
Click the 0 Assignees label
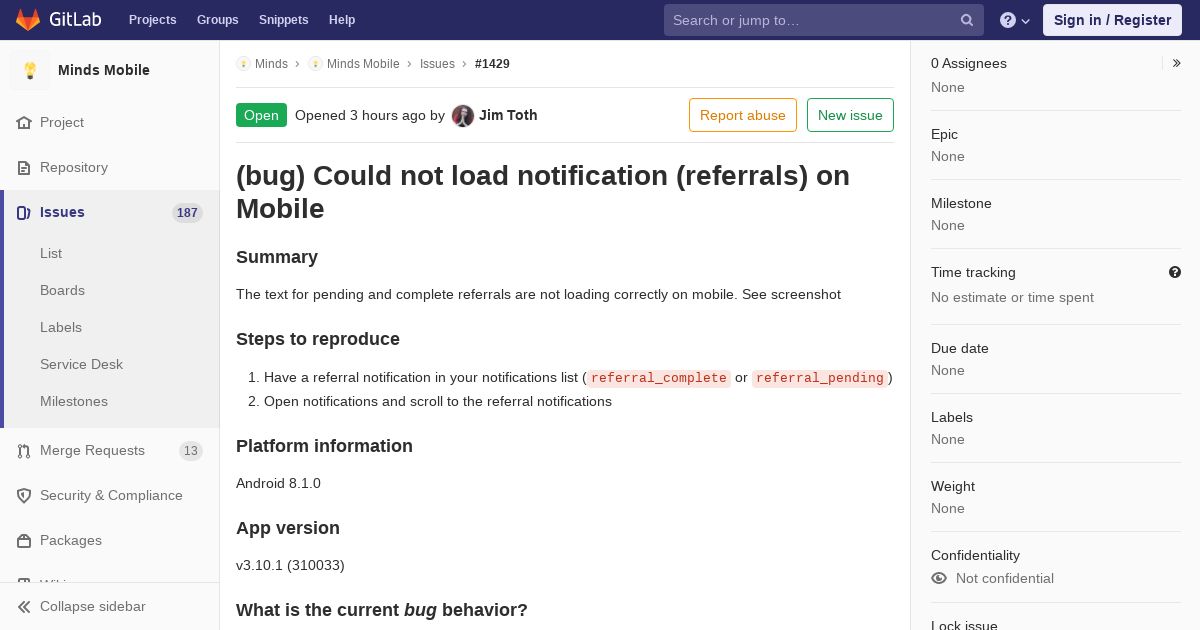coord(969,63)
